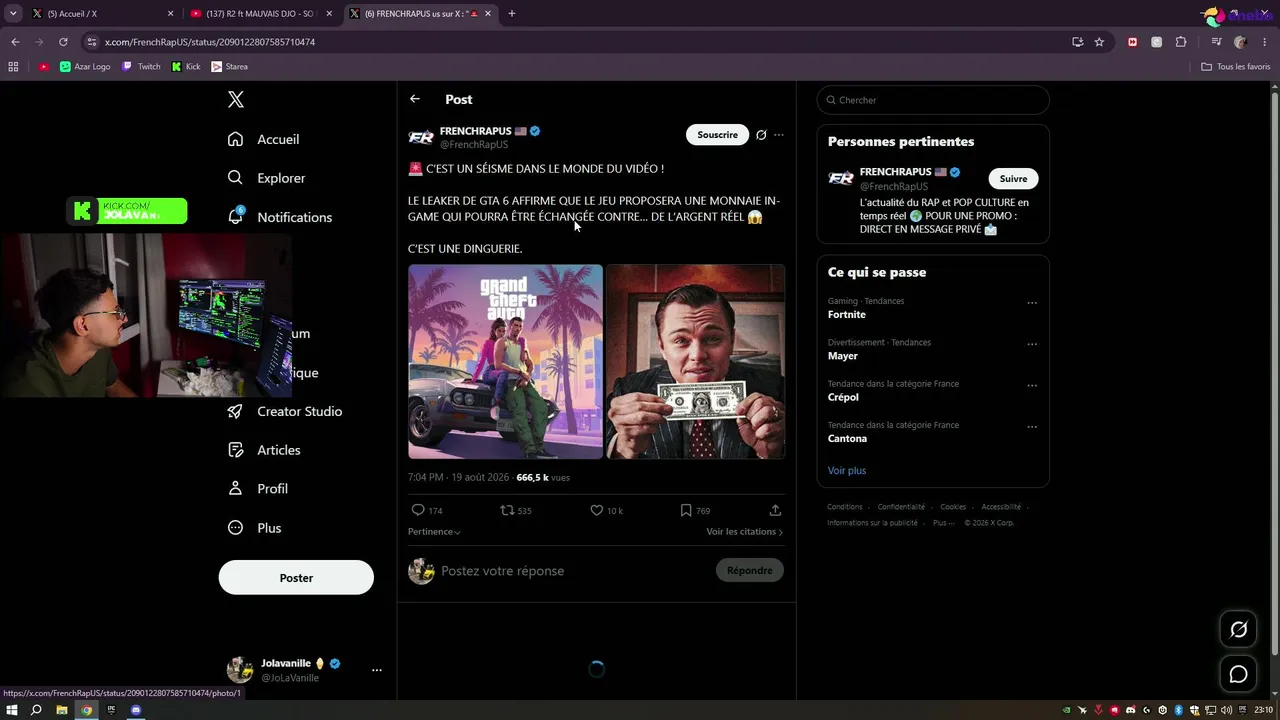Switch to the R2 ft MAUVAIS DJO tab
The image size is (1280, 720).
tap(262, 14)
